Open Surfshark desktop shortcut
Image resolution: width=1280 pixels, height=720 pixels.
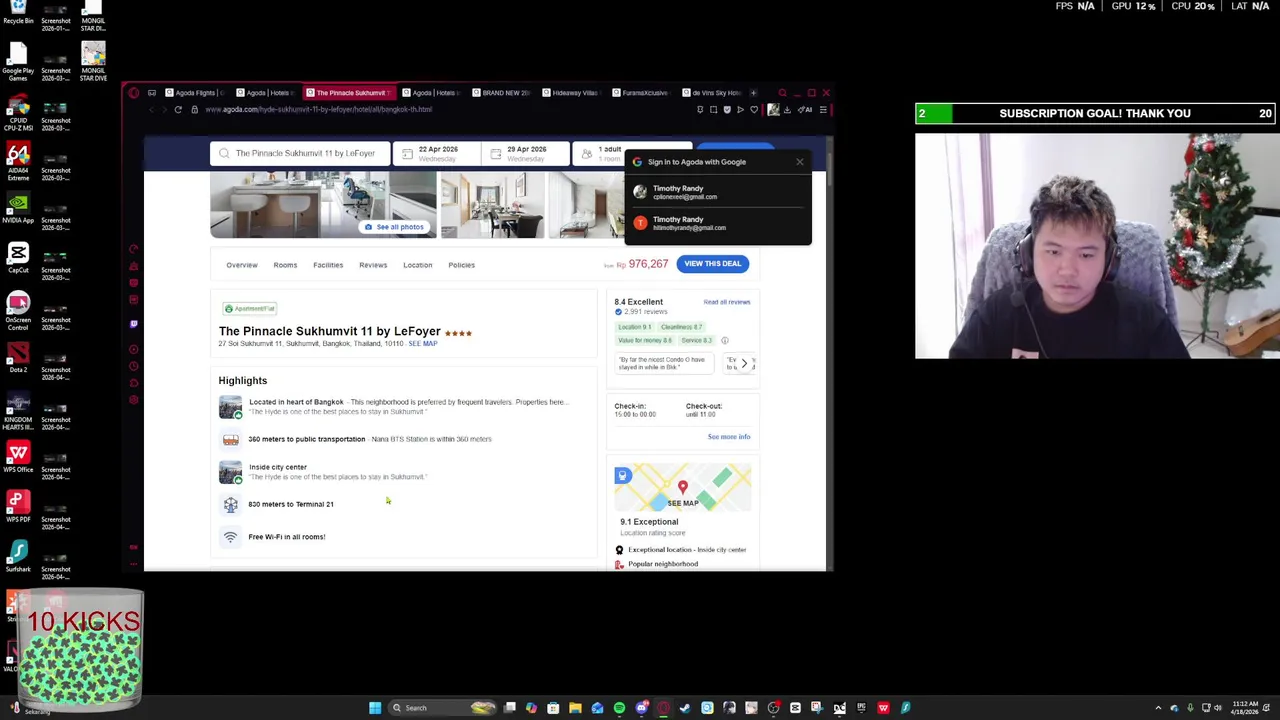point(18,557)
